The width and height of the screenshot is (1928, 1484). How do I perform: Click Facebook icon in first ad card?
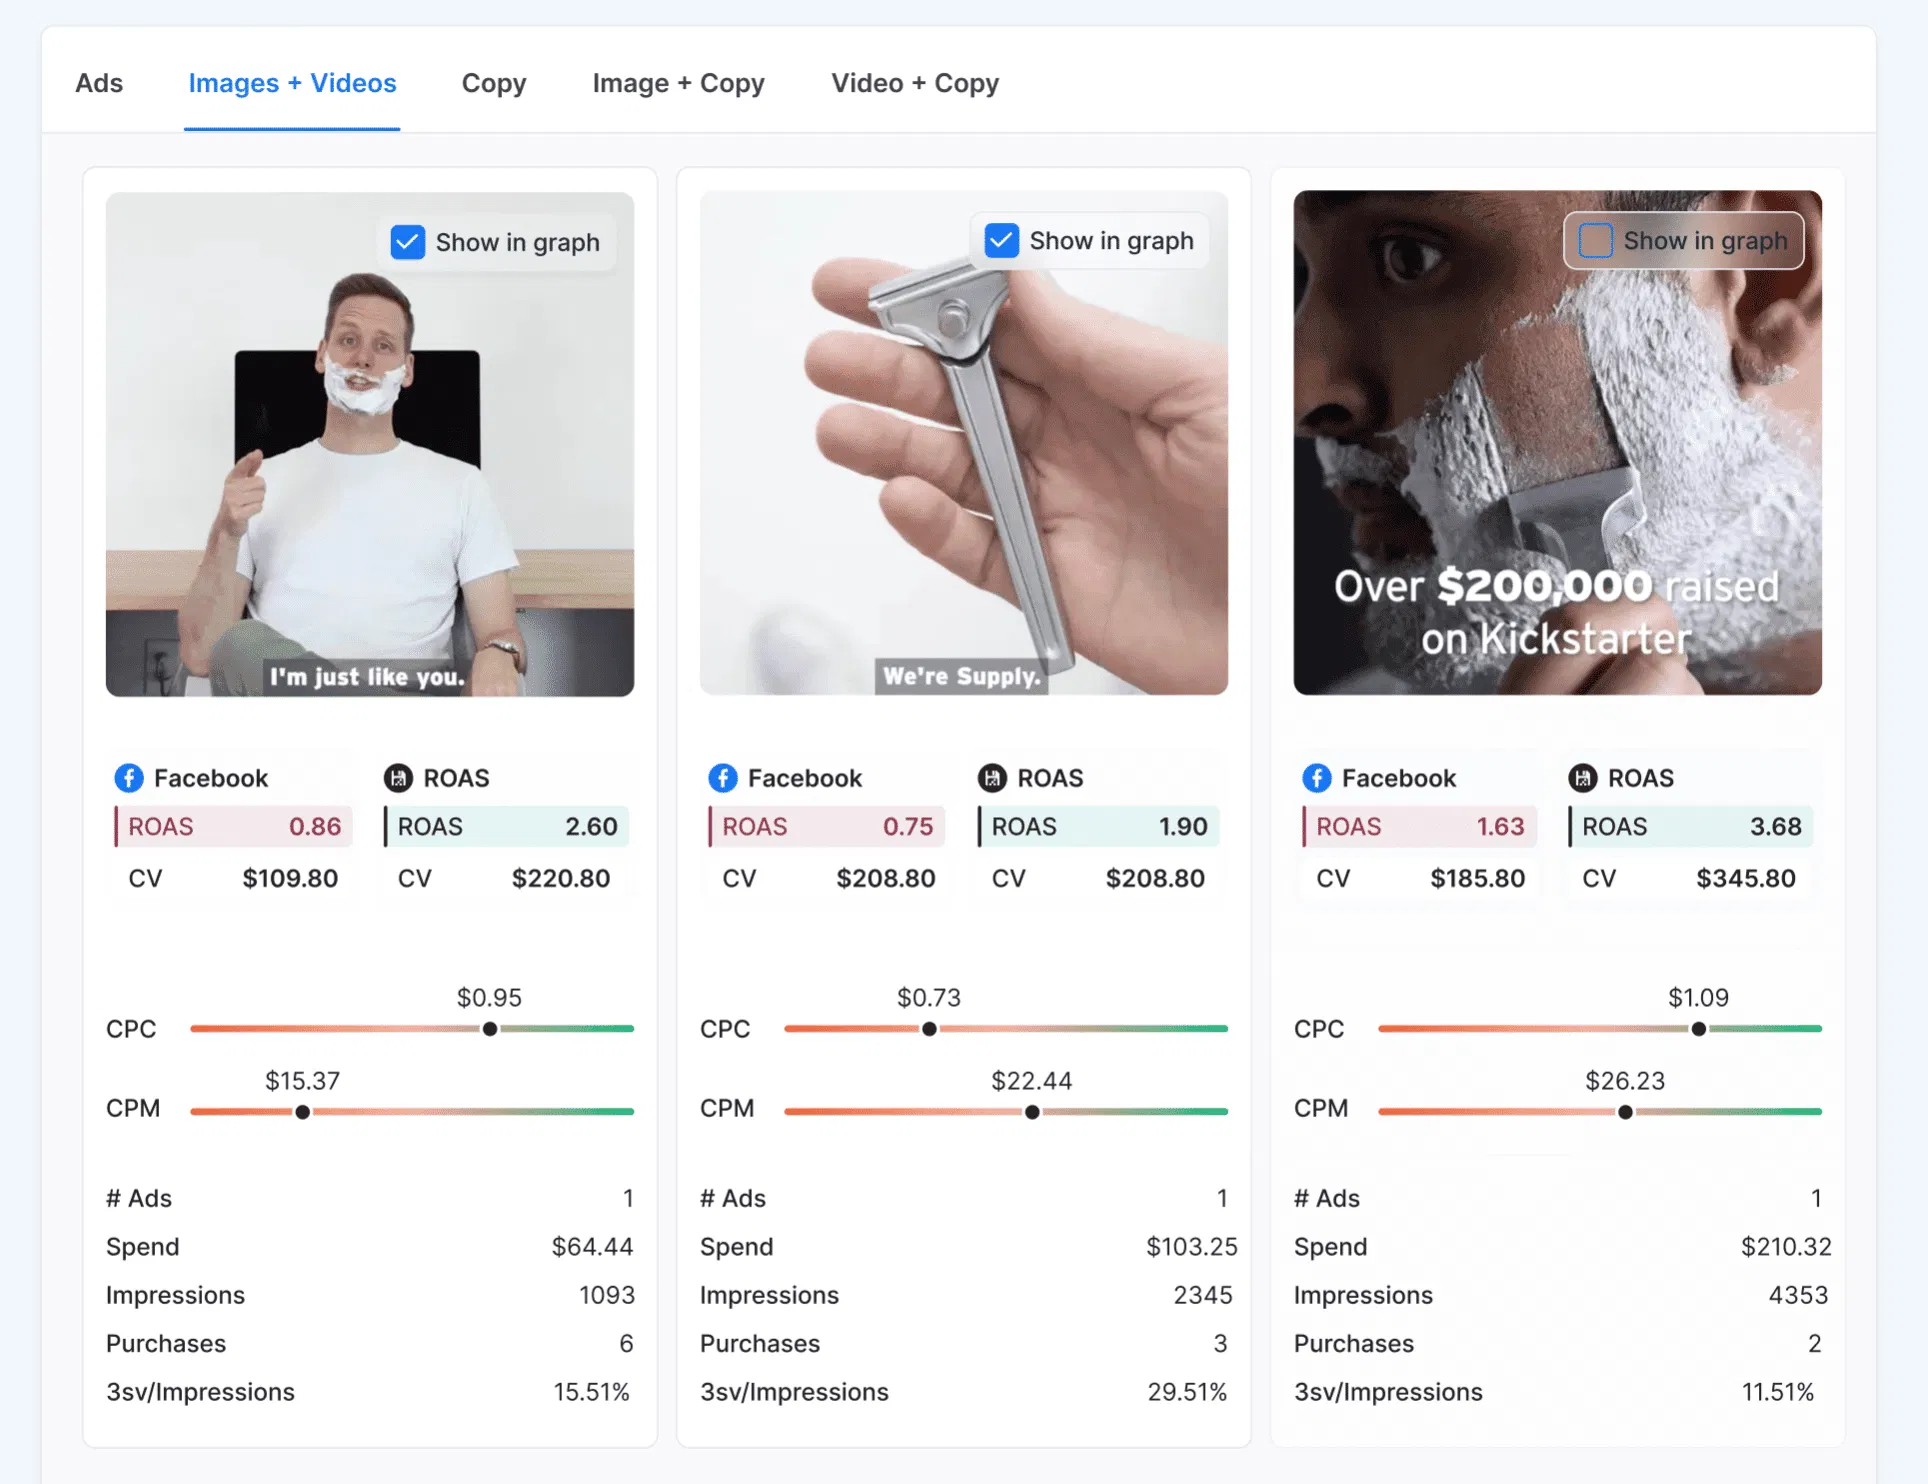(129, 778)
